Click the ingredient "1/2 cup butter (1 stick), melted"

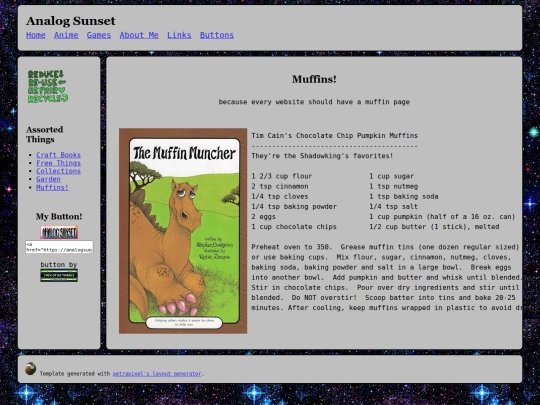(434, 227)
